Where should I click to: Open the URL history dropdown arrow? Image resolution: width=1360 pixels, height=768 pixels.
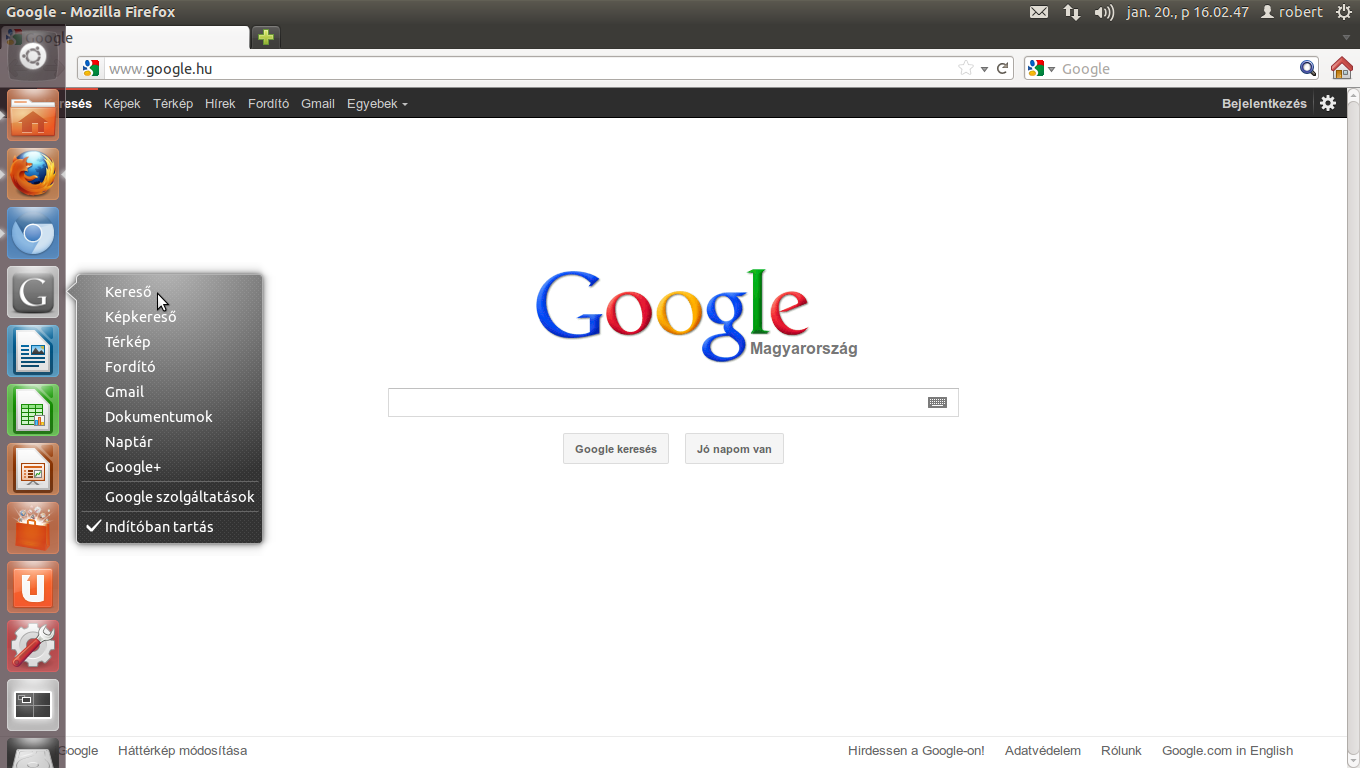tap(984, 69)
